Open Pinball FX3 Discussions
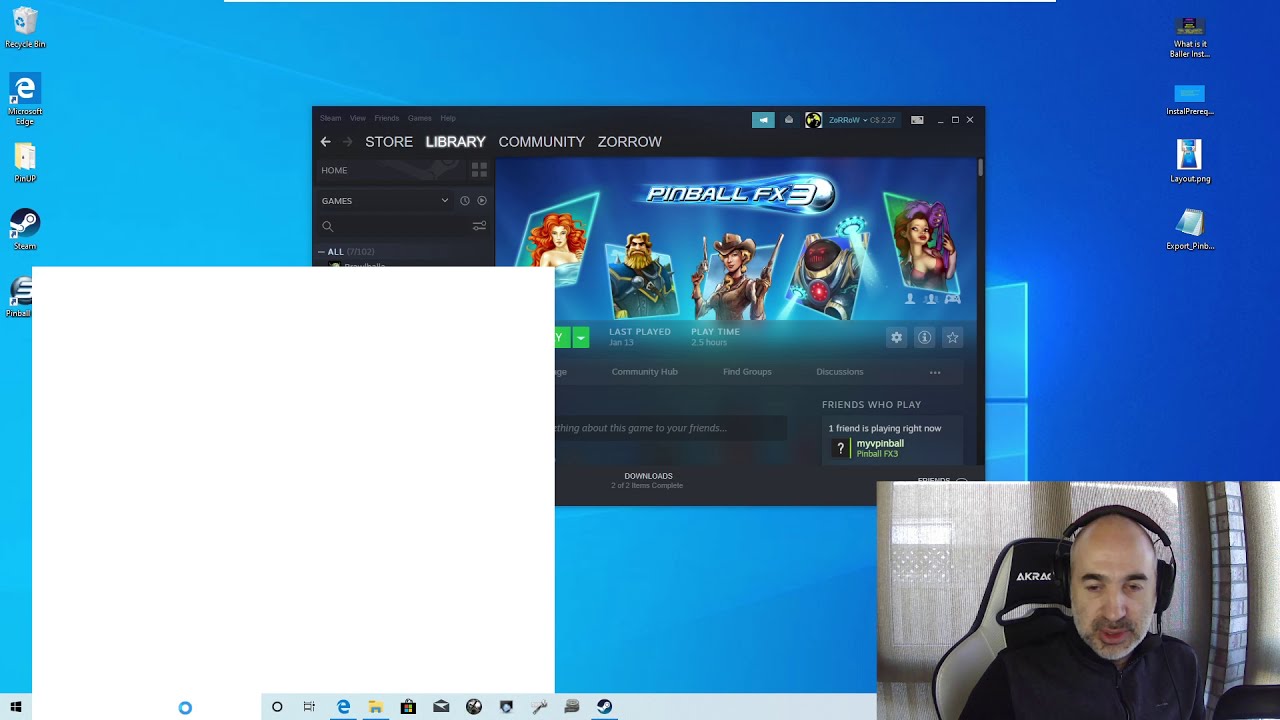The width and height of the screenshot is (1280, 720). point(839,372)
